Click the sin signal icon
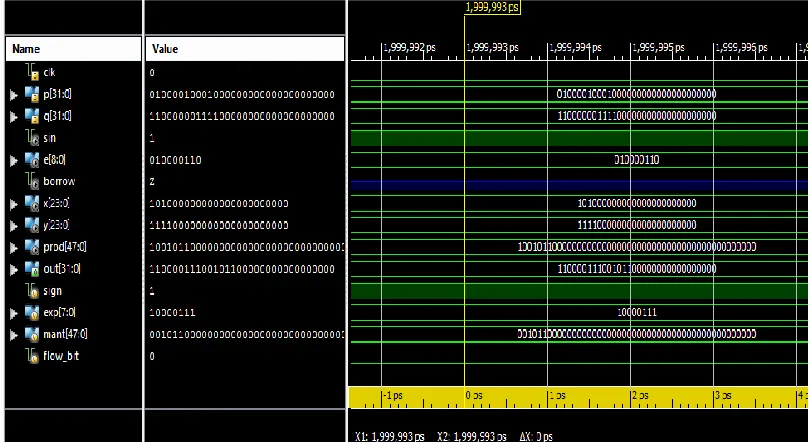 click(x=32, y=138)
